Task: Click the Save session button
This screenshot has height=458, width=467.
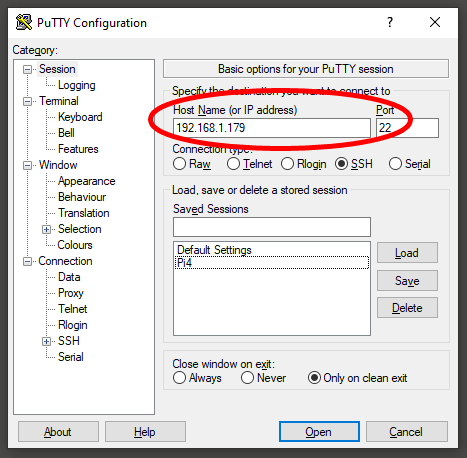Action: coord(407,281)
